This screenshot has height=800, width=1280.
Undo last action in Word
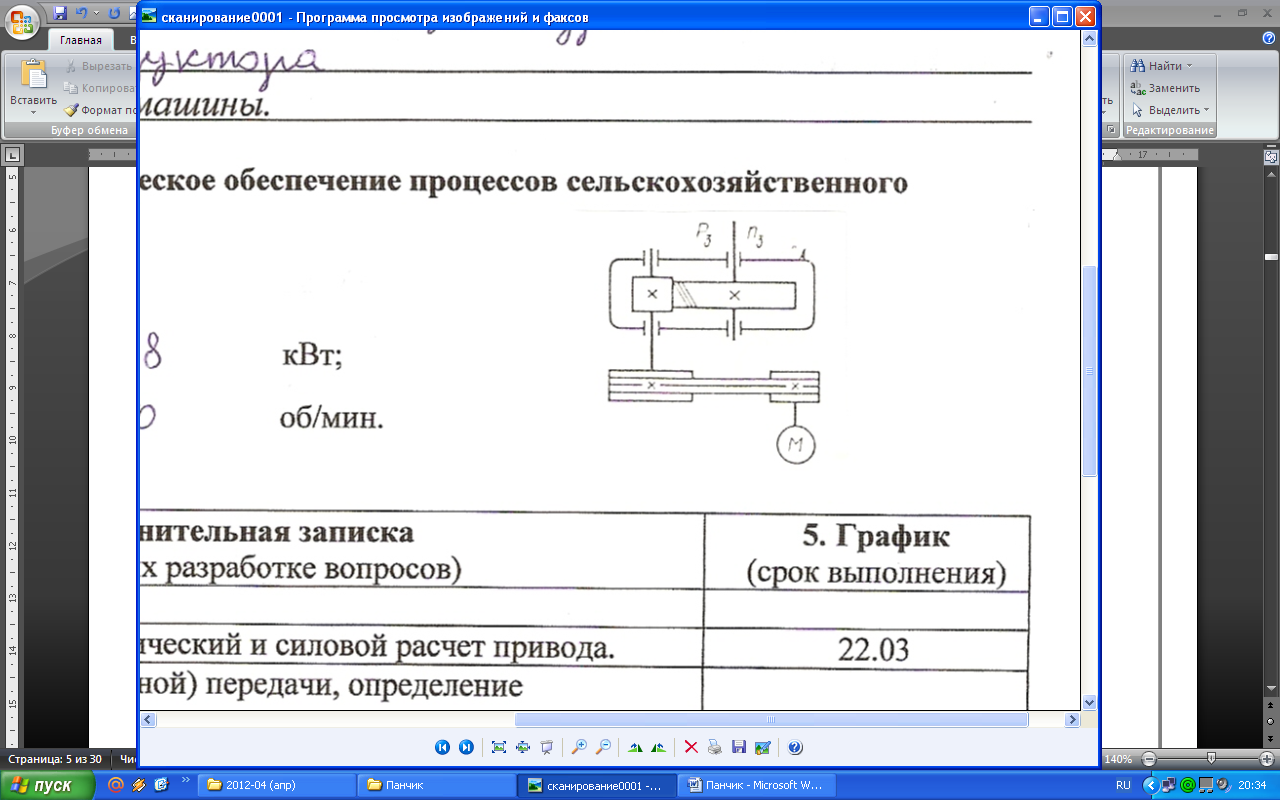(x=81, y=13)
